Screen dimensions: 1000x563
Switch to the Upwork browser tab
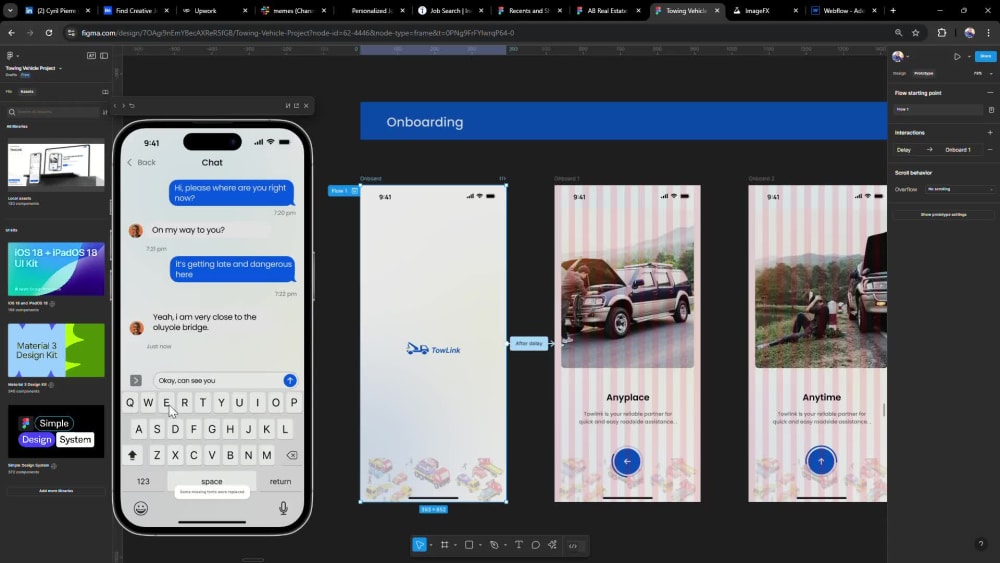214,11
